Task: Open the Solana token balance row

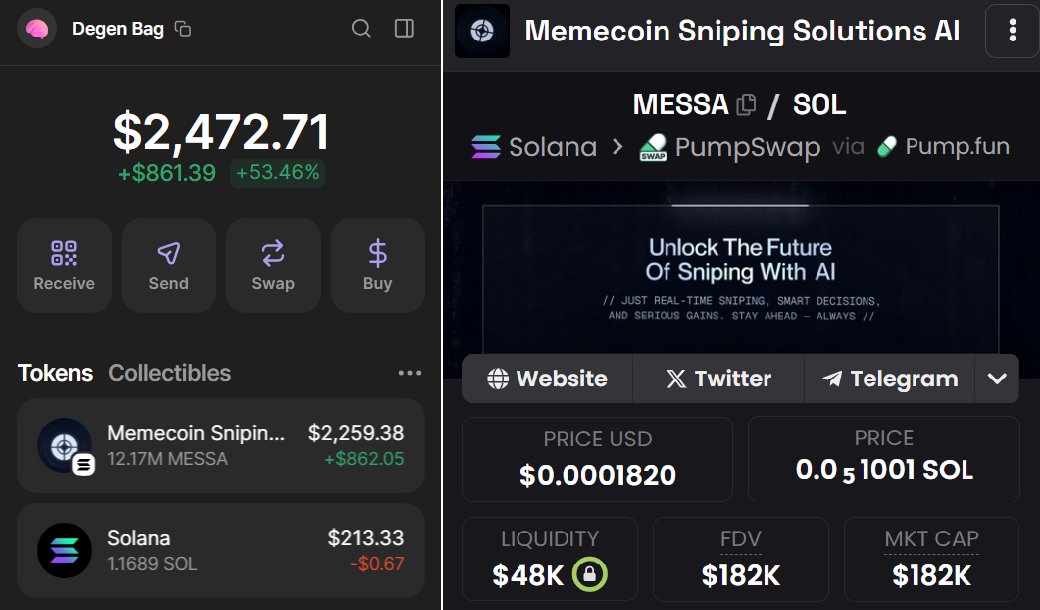Action: [x=221, y=550]
